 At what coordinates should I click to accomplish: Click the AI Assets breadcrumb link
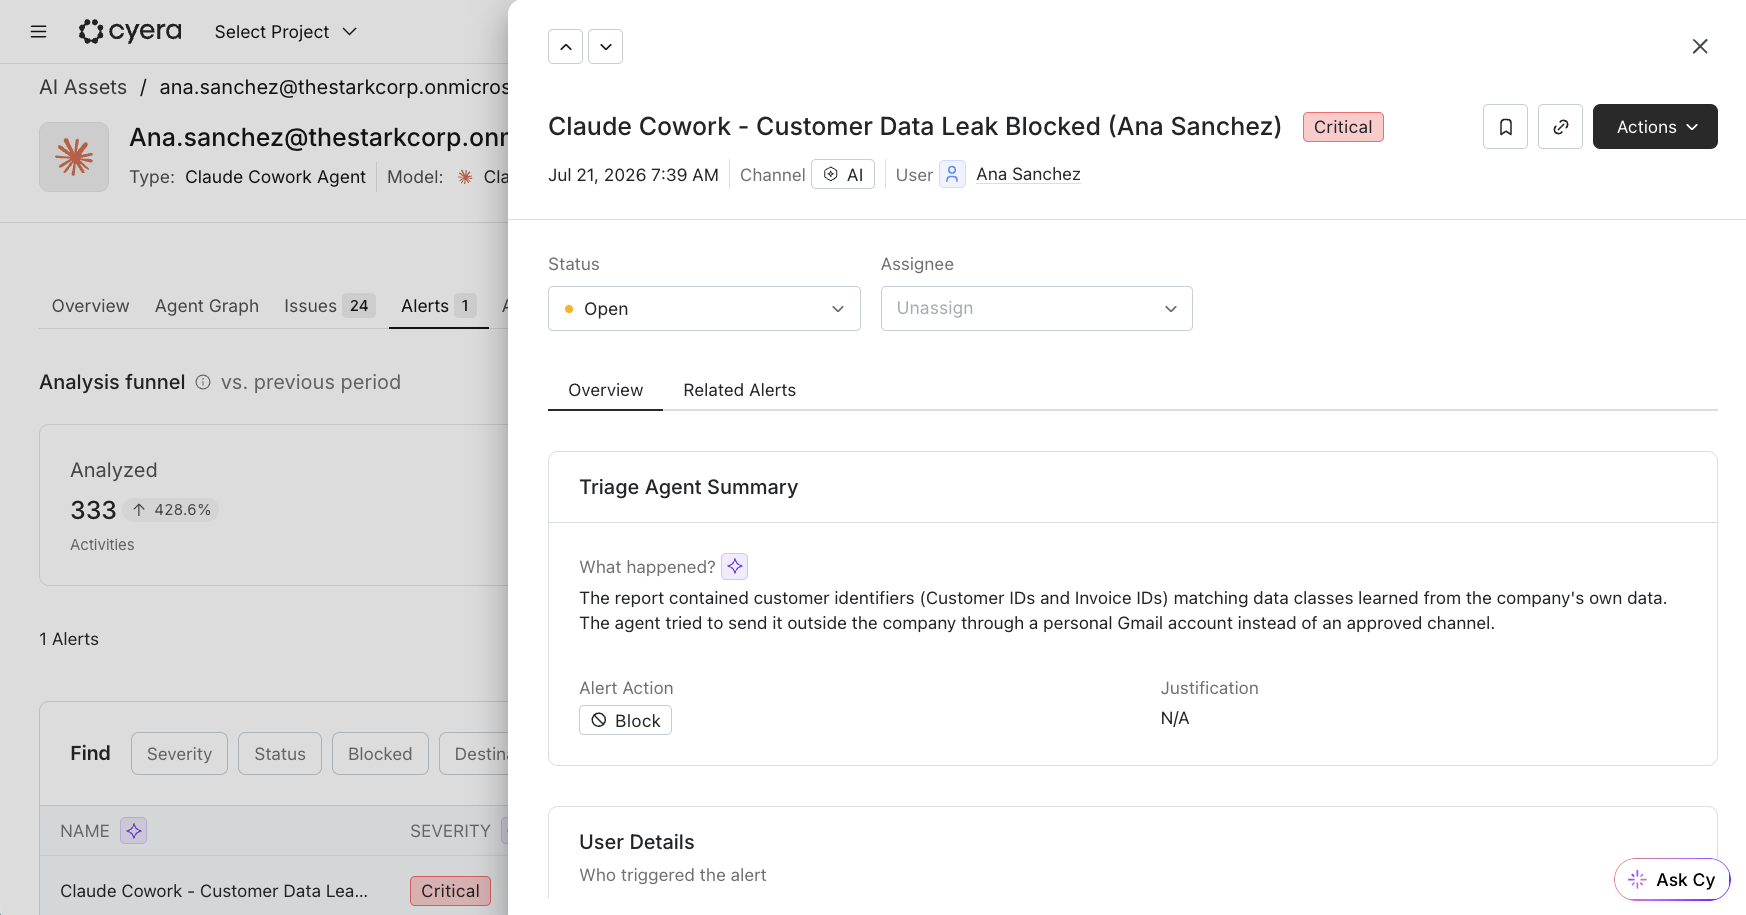coord(83,87)
